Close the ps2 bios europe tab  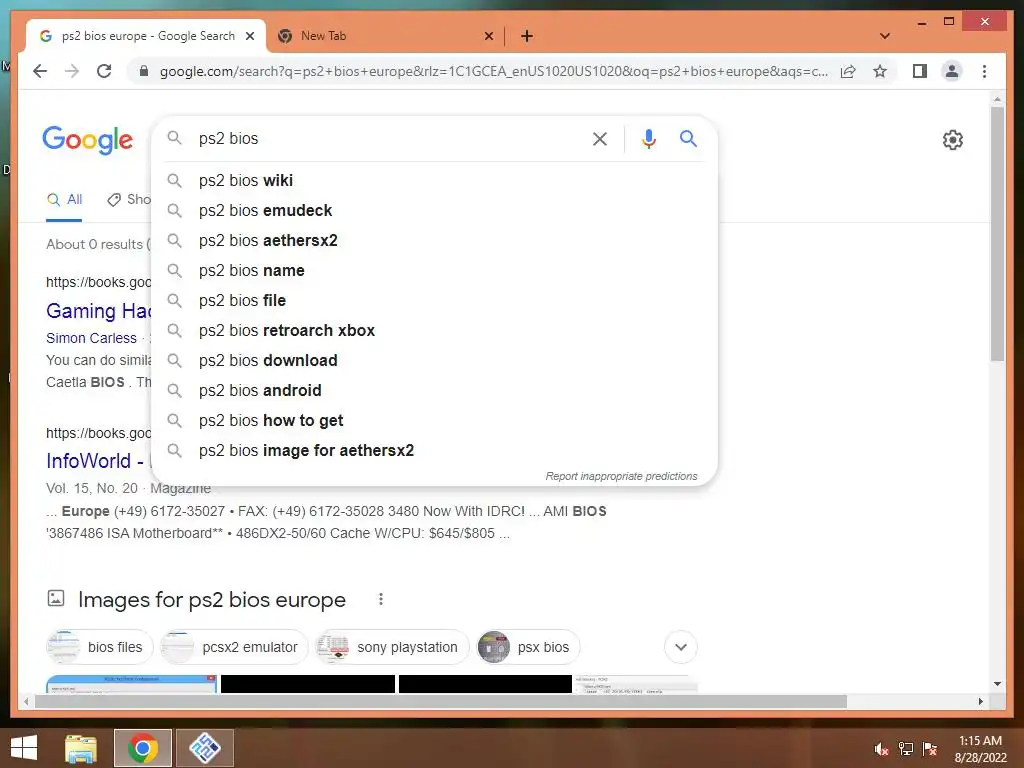(x=249, y=36)
